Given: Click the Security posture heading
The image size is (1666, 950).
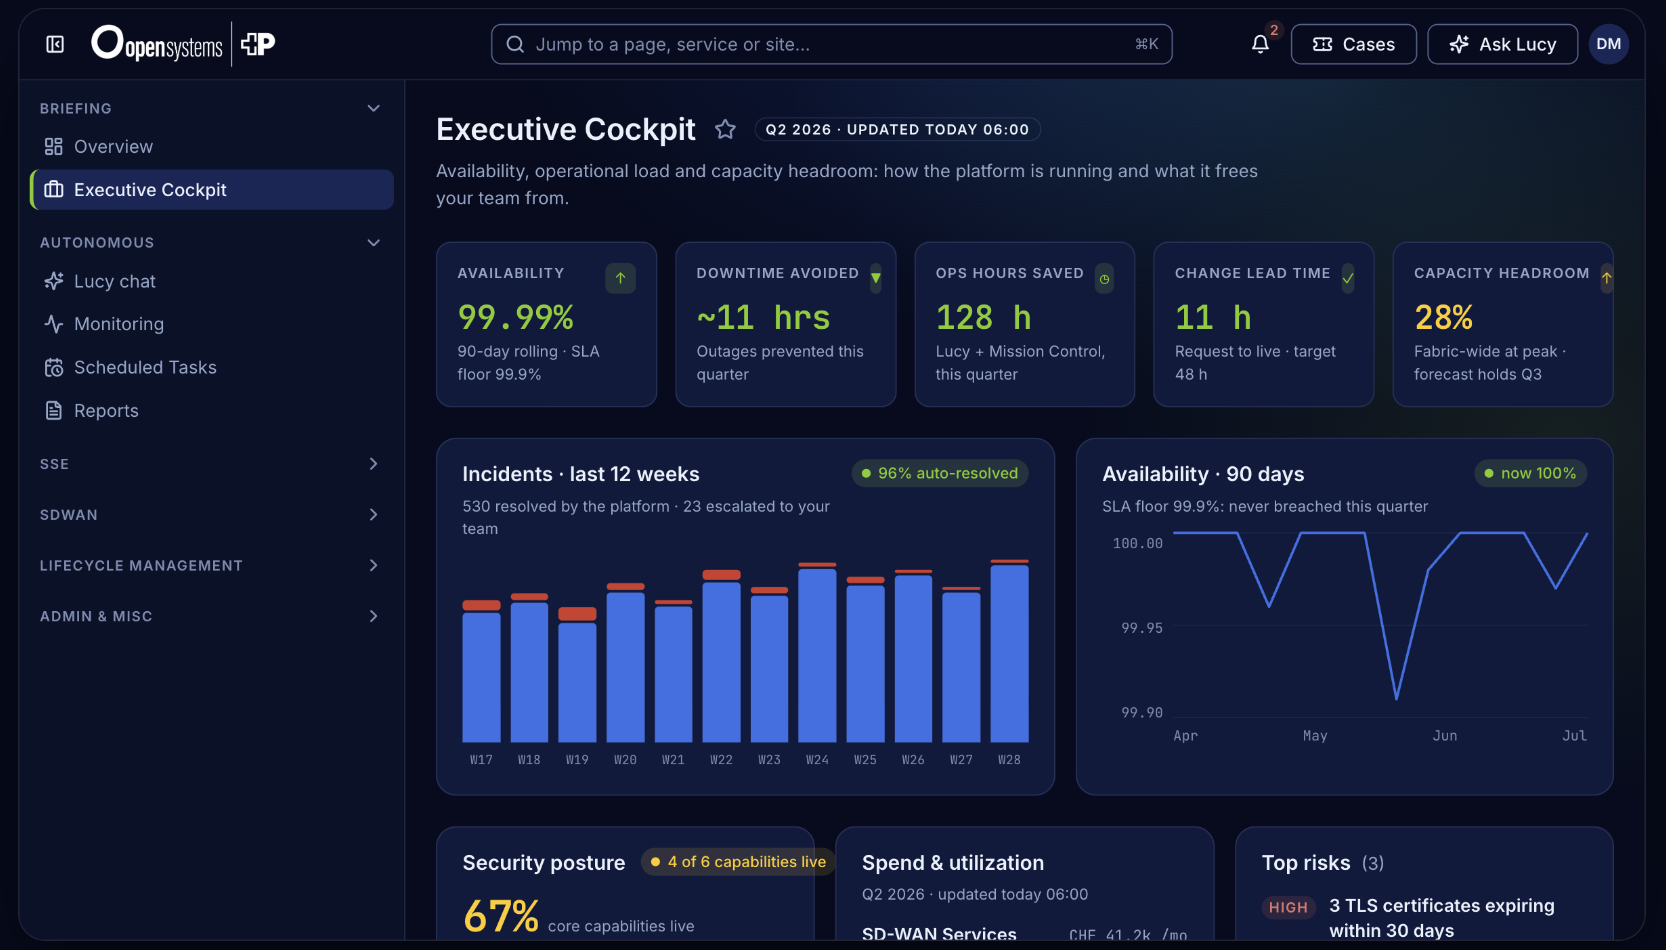Looking at the screenshot, I should [543, 863].
